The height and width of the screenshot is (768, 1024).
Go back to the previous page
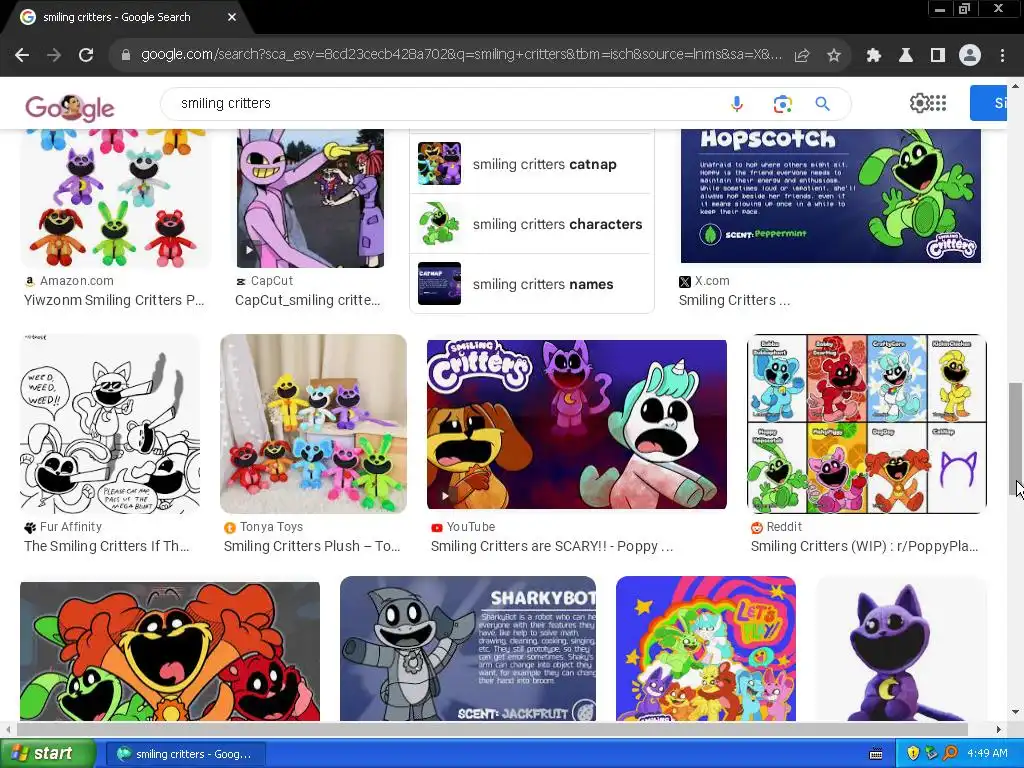pyautogui.click(x=22, y=55)
